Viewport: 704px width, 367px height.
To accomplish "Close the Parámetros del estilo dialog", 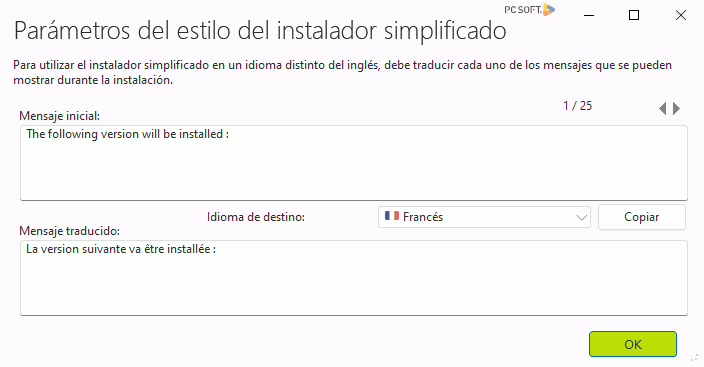I will [681, 15].
